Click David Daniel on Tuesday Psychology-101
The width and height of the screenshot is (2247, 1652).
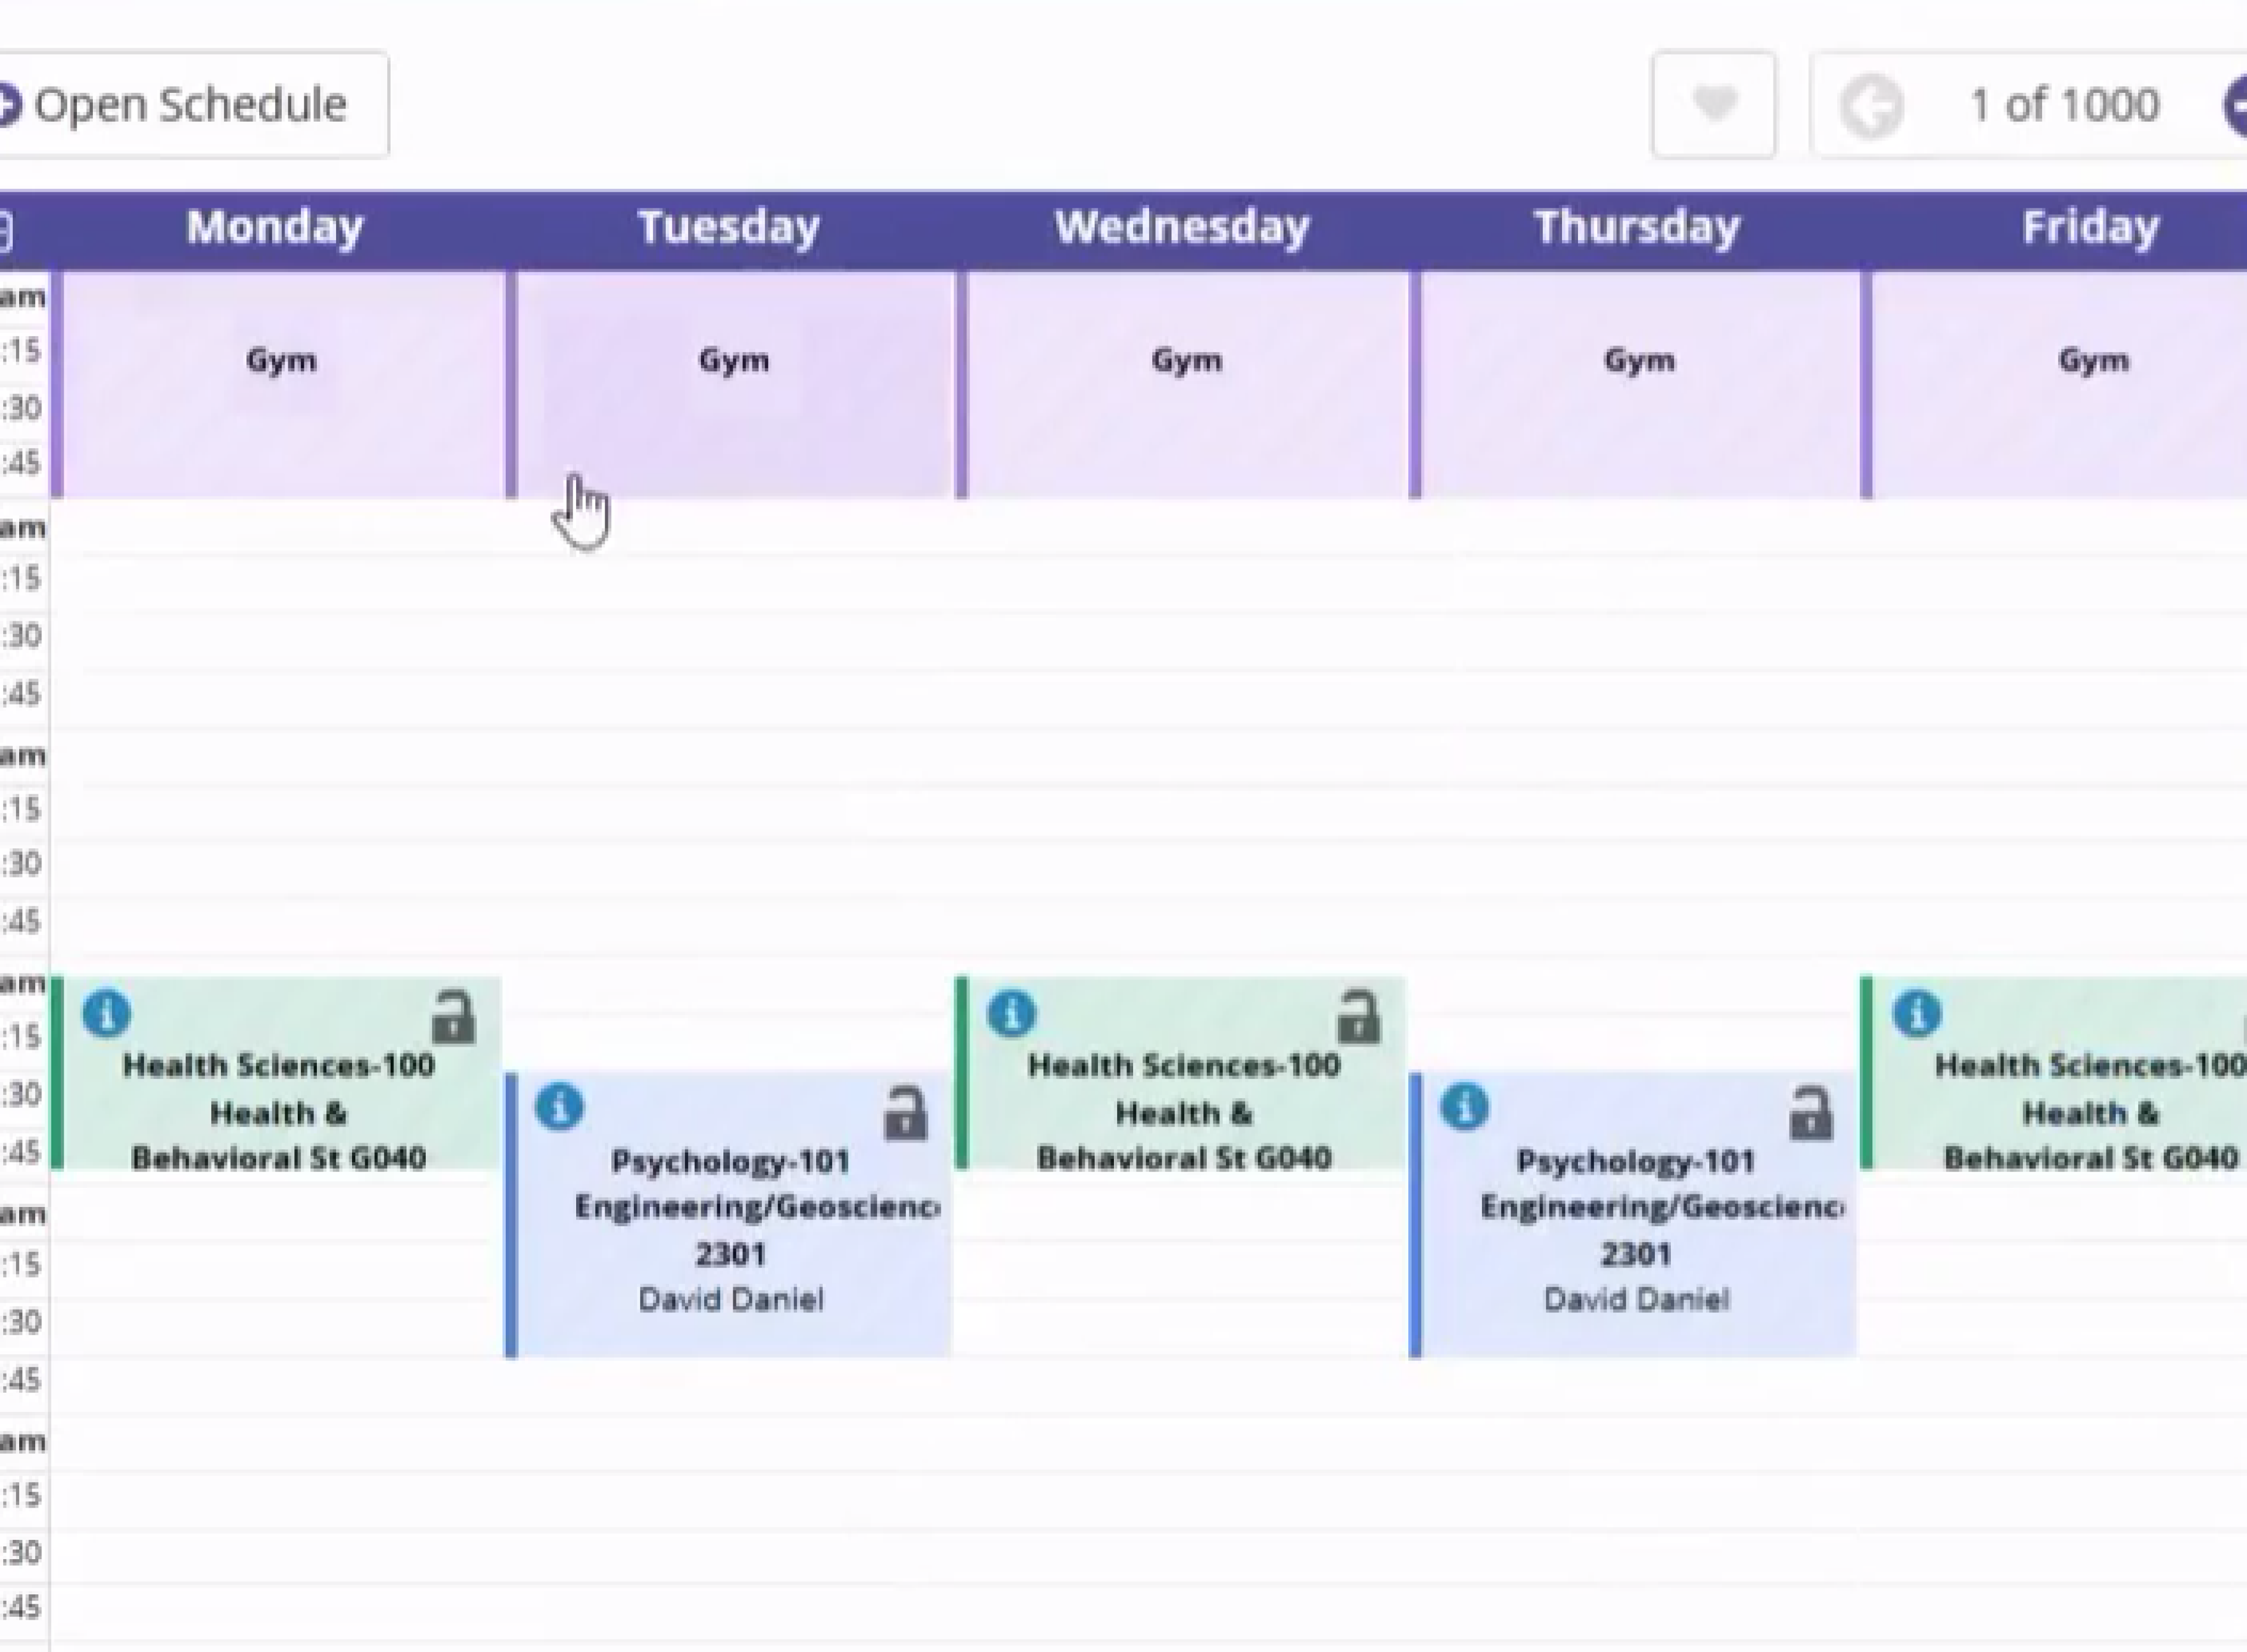731,1299
